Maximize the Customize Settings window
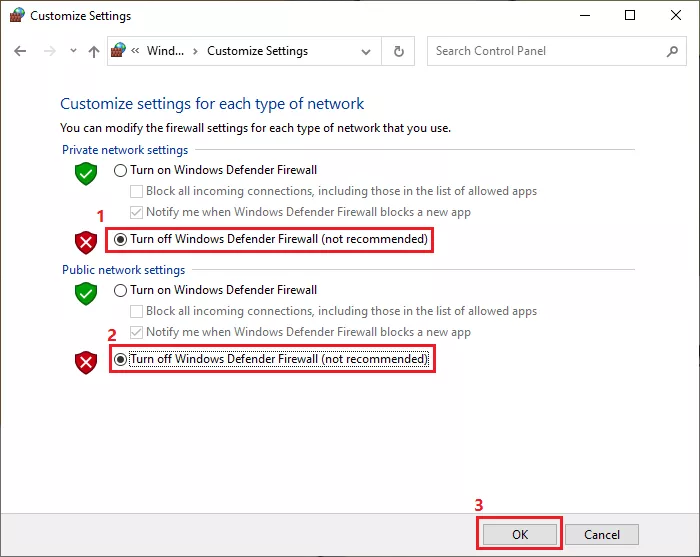 [630, 15]
